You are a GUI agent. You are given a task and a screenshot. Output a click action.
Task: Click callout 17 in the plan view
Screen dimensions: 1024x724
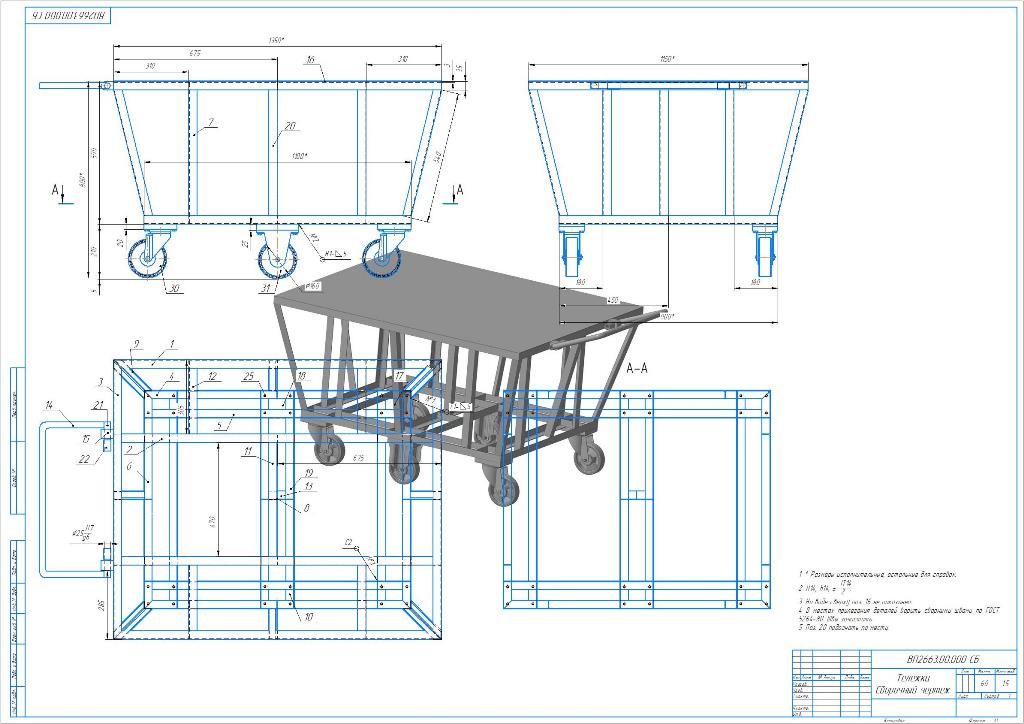[399, 377]
